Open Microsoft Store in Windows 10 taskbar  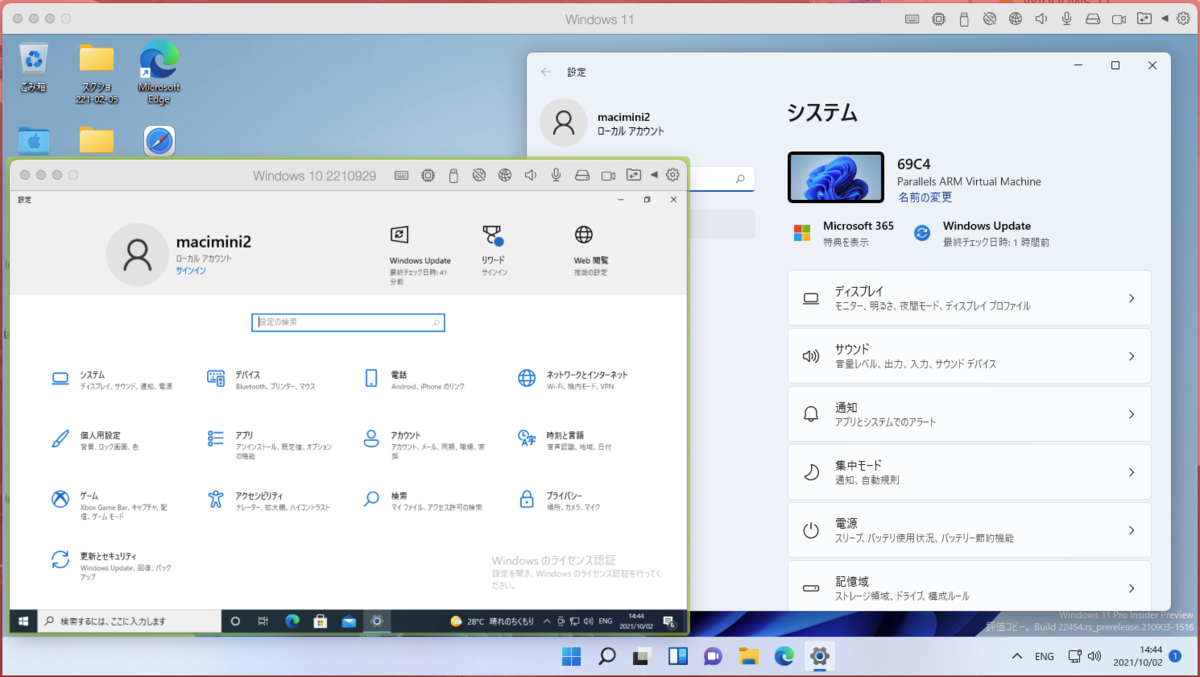click(x=320, y=621)
